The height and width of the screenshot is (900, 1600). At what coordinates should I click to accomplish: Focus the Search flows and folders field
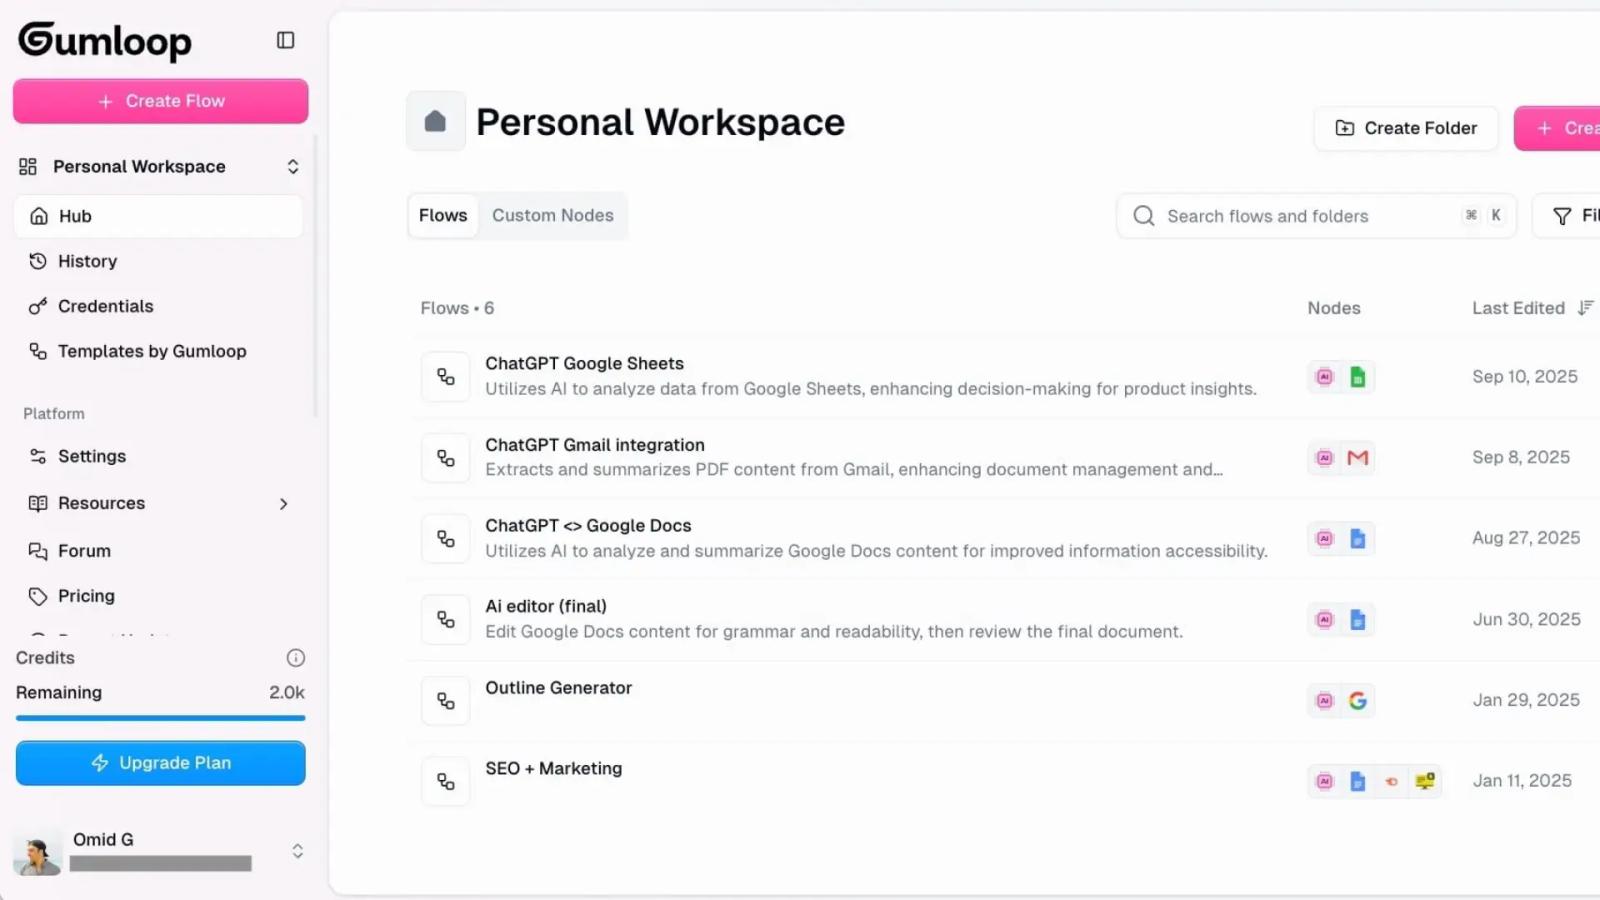tap(1316, 216)
